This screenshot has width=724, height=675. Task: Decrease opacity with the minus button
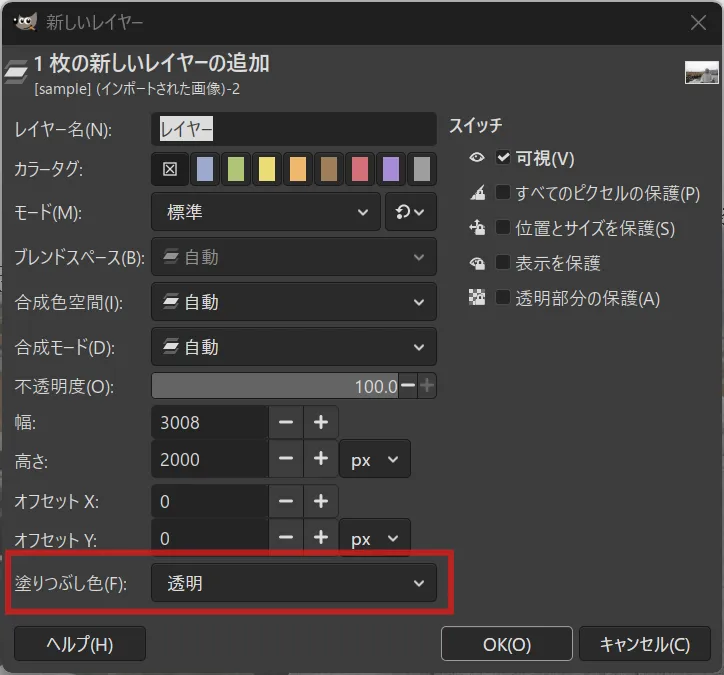(408, 386)
